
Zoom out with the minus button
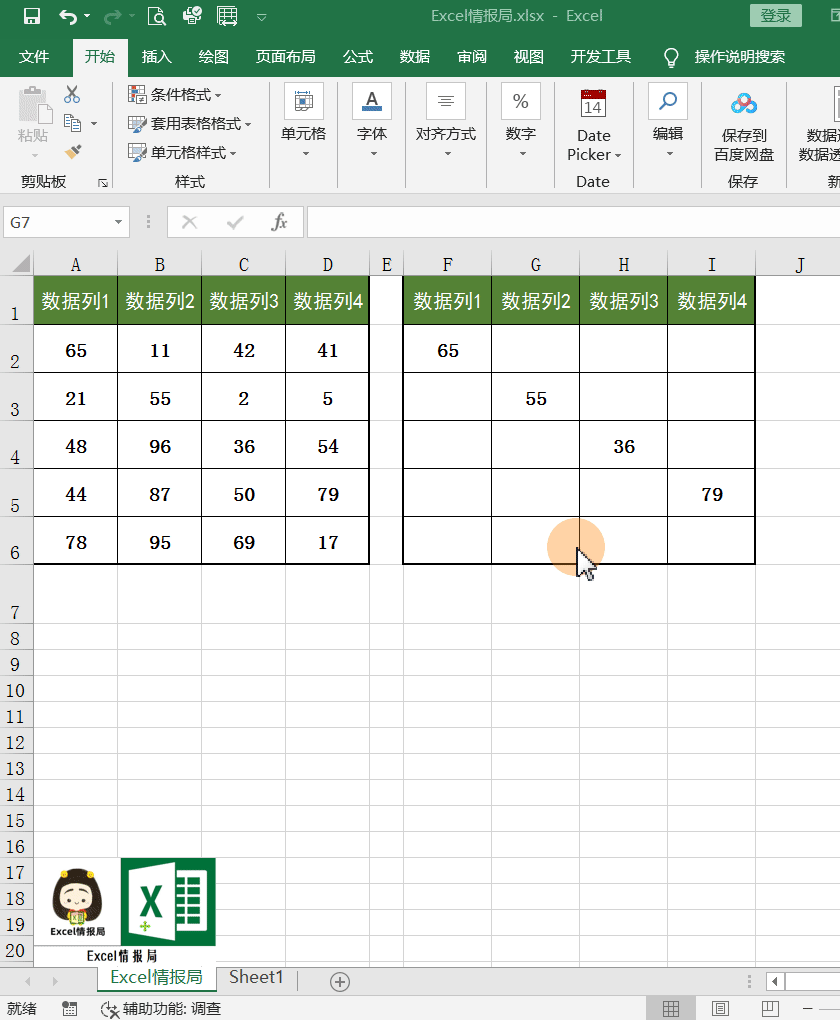point(807,1008)
